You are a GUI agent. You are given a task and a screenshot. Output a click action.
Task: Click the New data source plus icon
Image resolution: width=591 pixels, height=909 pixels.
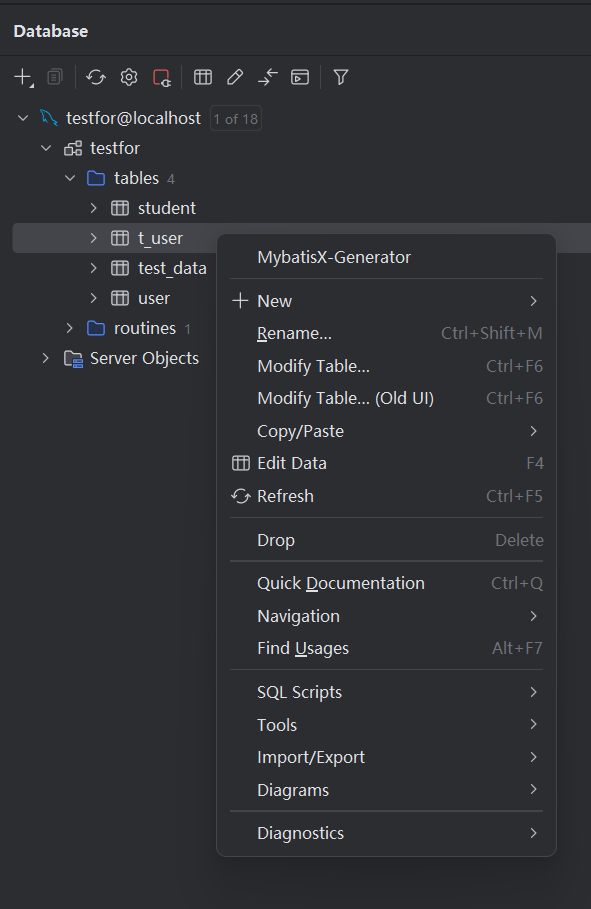23,77
